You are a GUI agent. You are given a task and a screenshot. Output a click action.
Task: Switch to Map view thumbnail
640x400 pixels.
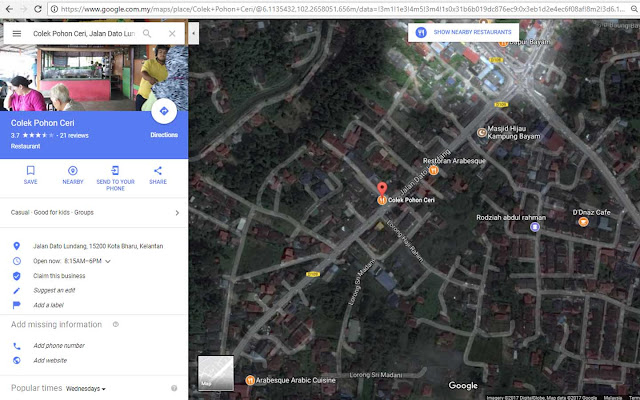(216, 373)
